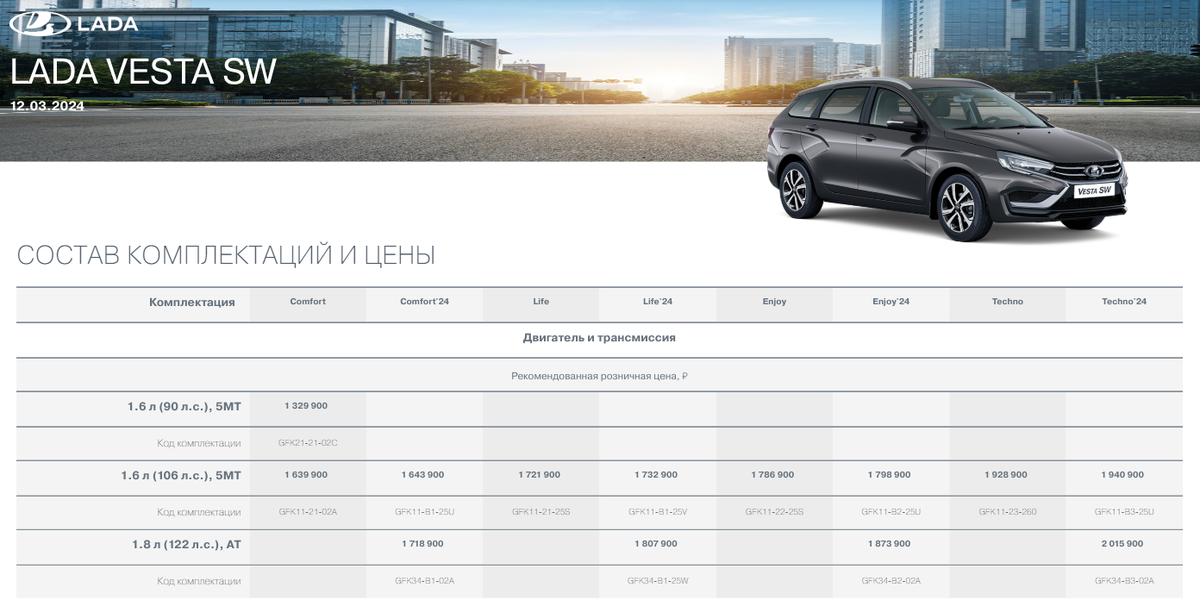Click the price 1 786 900
The image size is (1200, 600).
(x=773, y=475)
